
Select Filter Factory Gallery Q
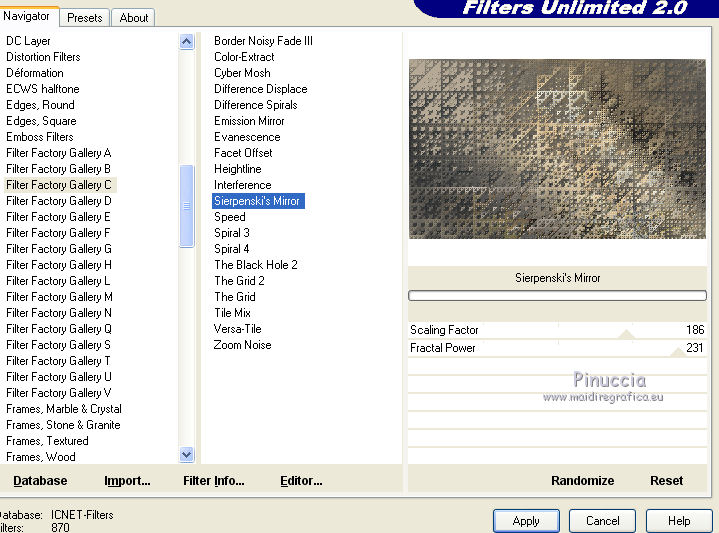pos(59,329)
